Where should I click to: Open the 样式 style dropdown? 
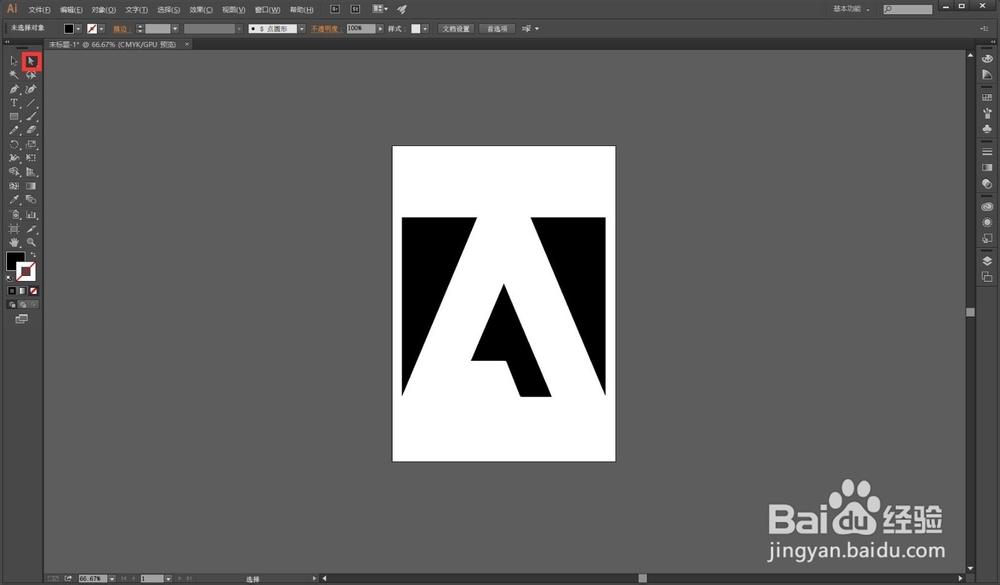(x=425, y=29)
